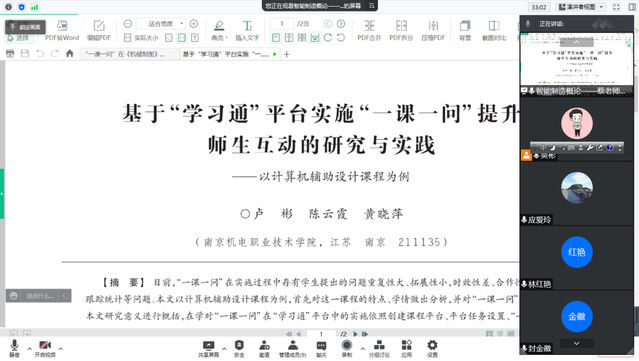Toggle the 录制 record button
Viewport: 639px width, 361px height.
click(346, 349)
